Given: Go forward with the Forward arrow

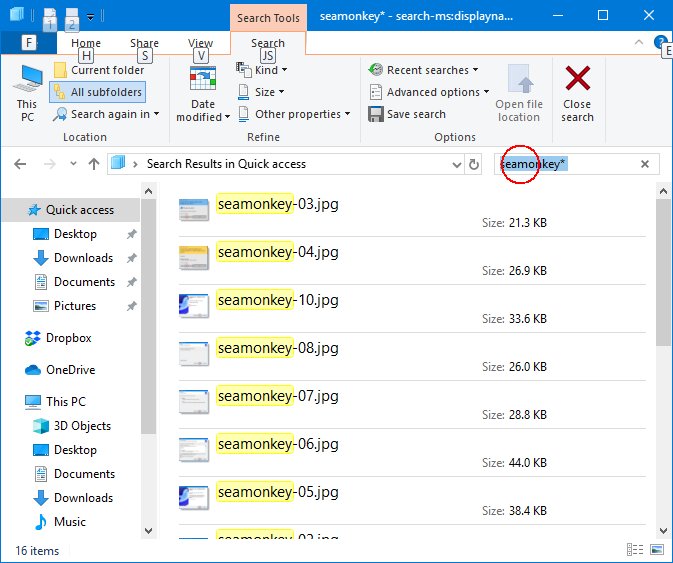Looking at the screenshot, I should click(x=50, y=164).
